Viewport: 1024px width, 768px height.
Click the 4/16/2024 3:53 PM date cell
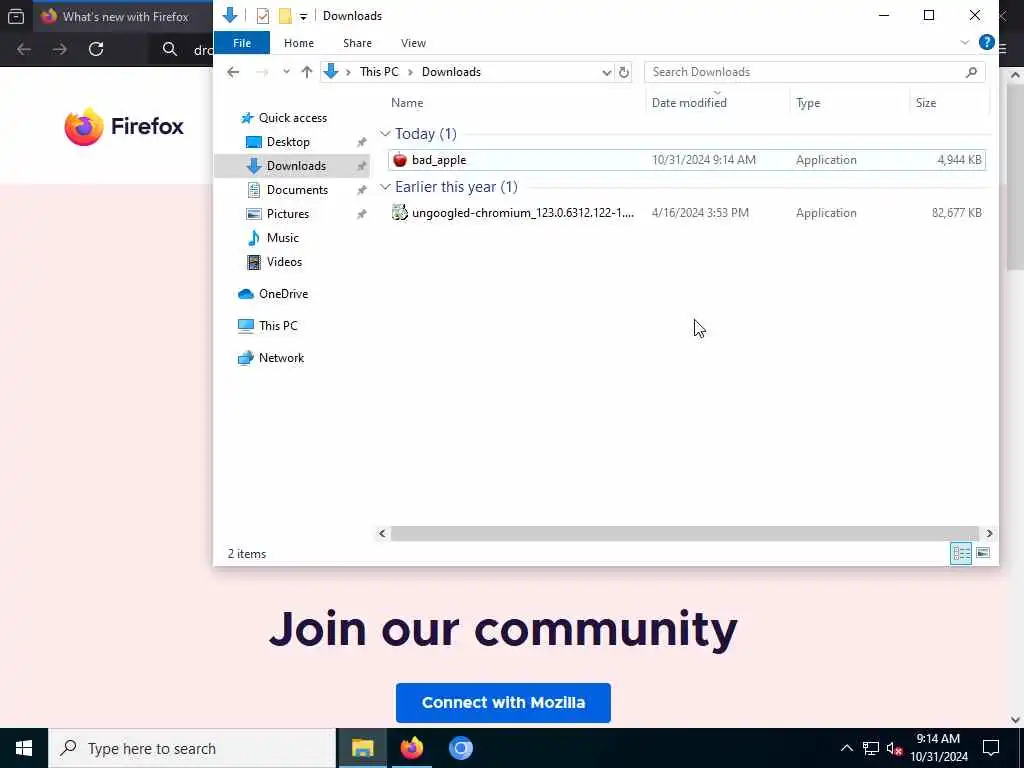pos(700,213)
